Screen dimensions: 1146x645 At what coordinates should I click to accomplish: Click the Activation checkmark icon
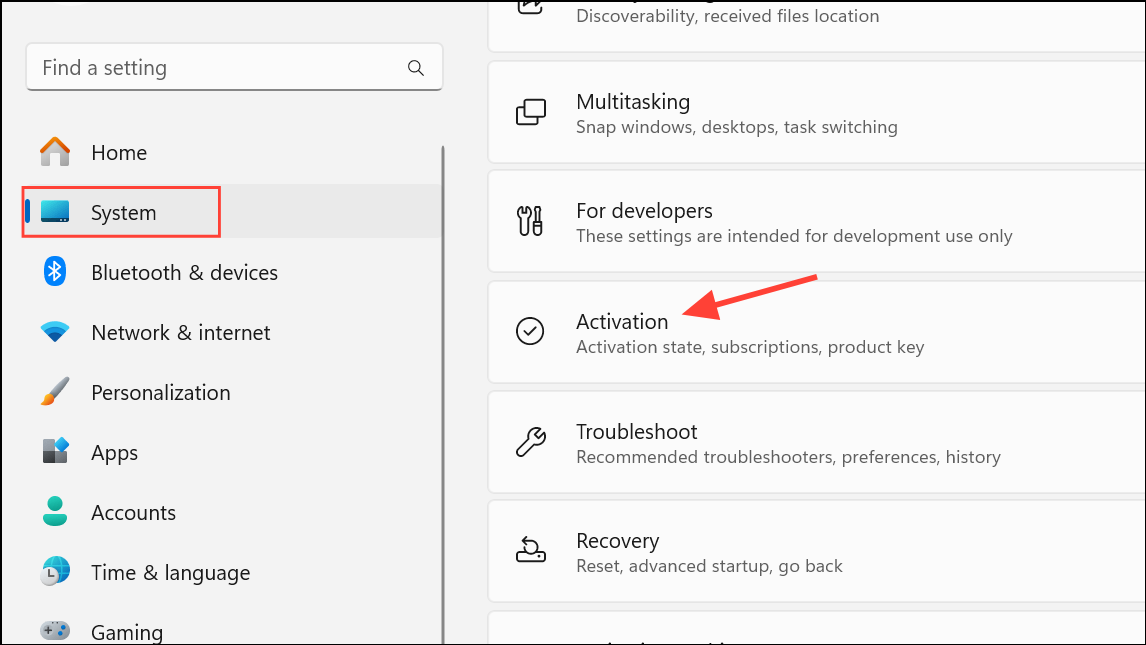[530, 331]
